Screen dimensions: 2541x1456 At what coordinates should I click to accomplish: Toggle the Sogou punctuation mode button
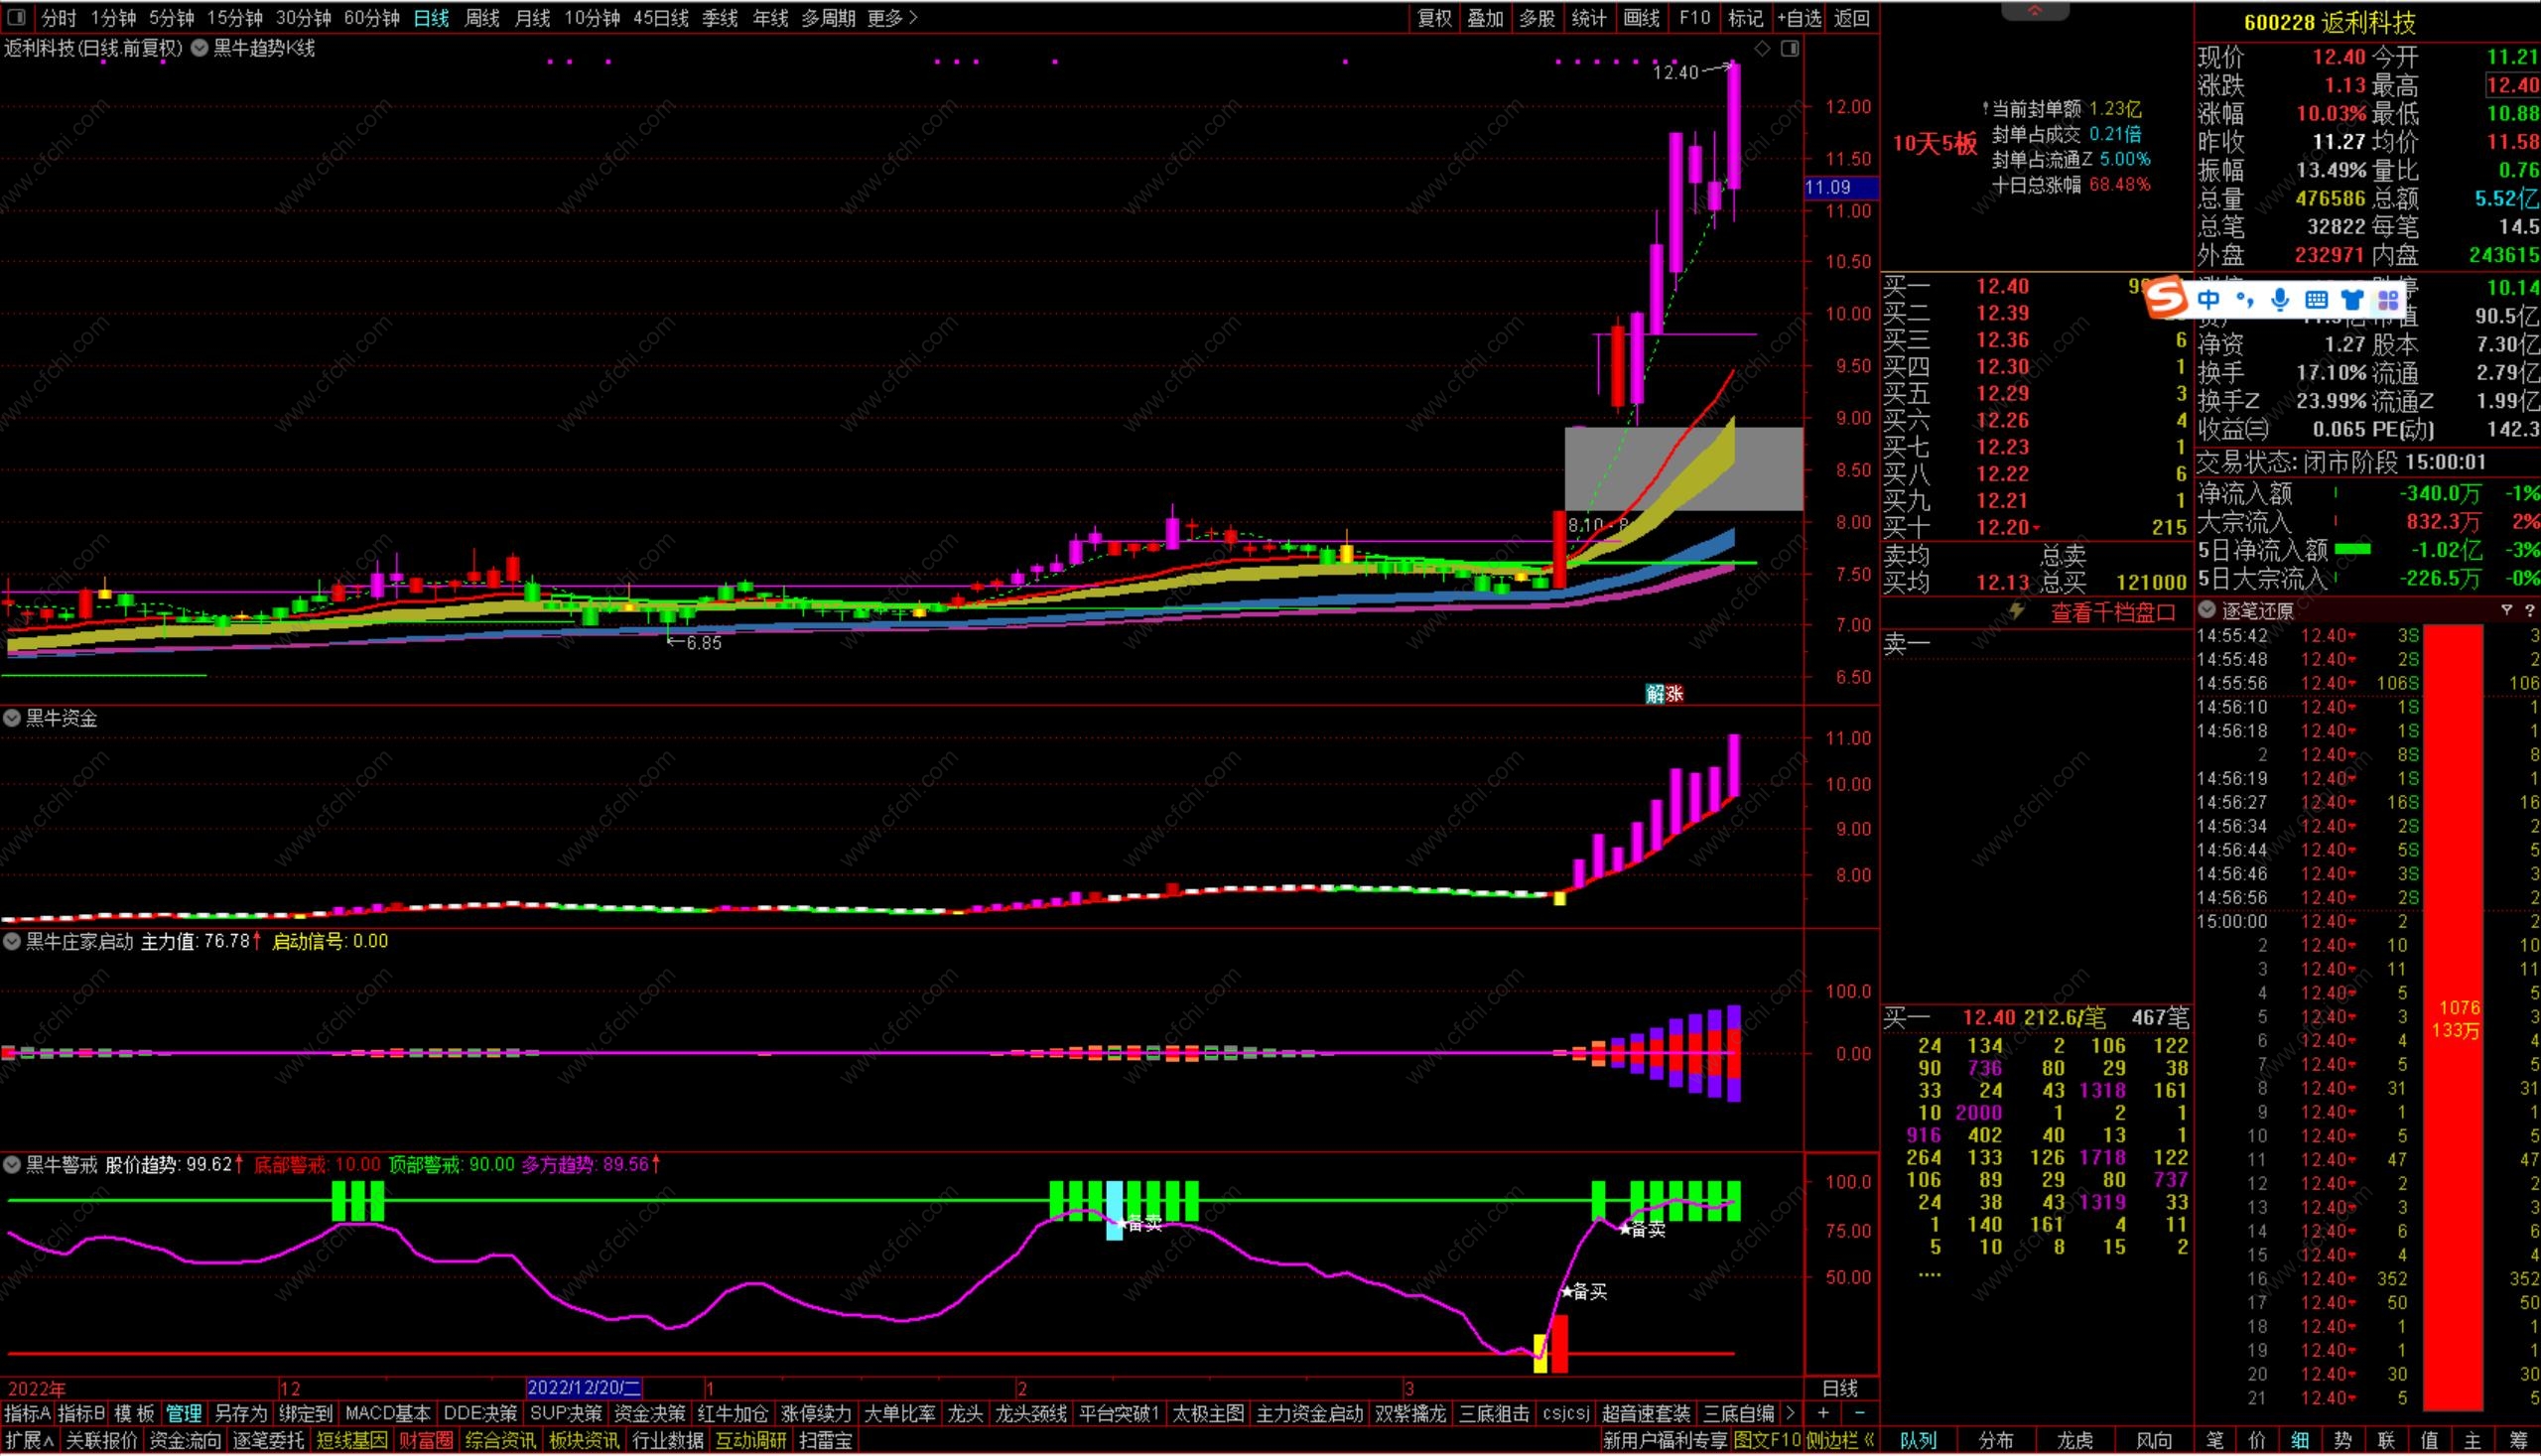coord(2244,299)
